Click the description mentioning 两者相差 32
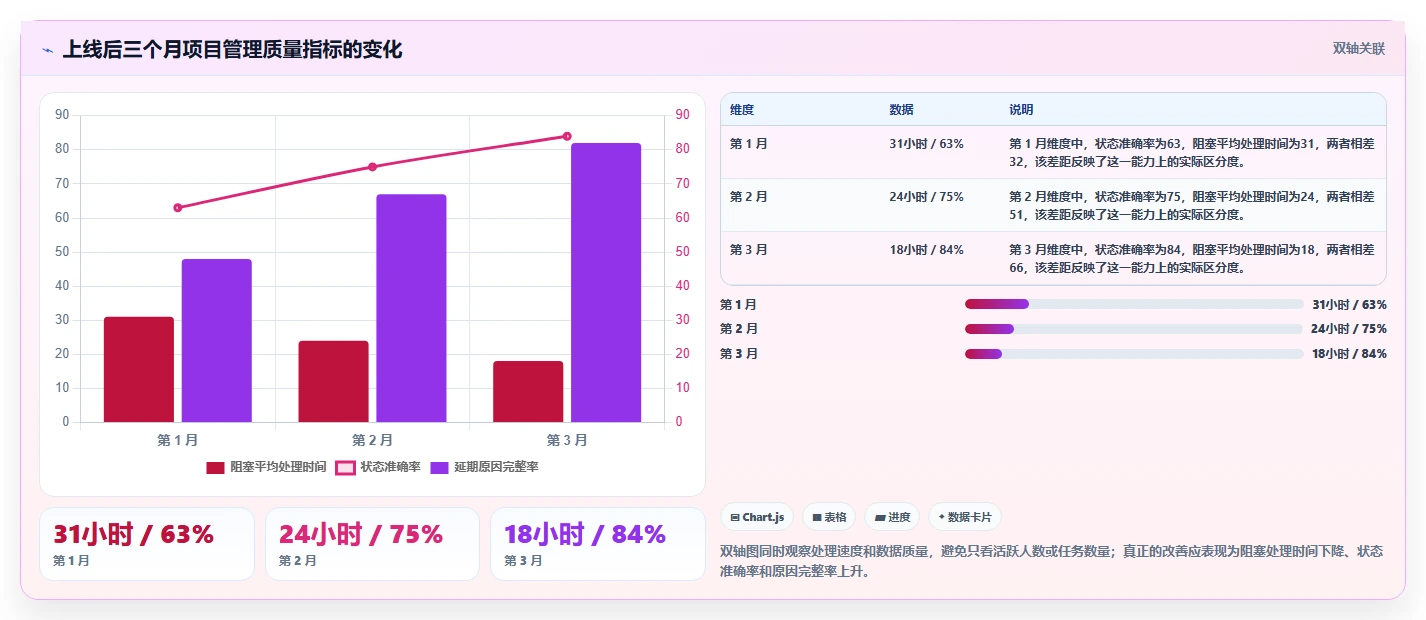 point(1192,152)
